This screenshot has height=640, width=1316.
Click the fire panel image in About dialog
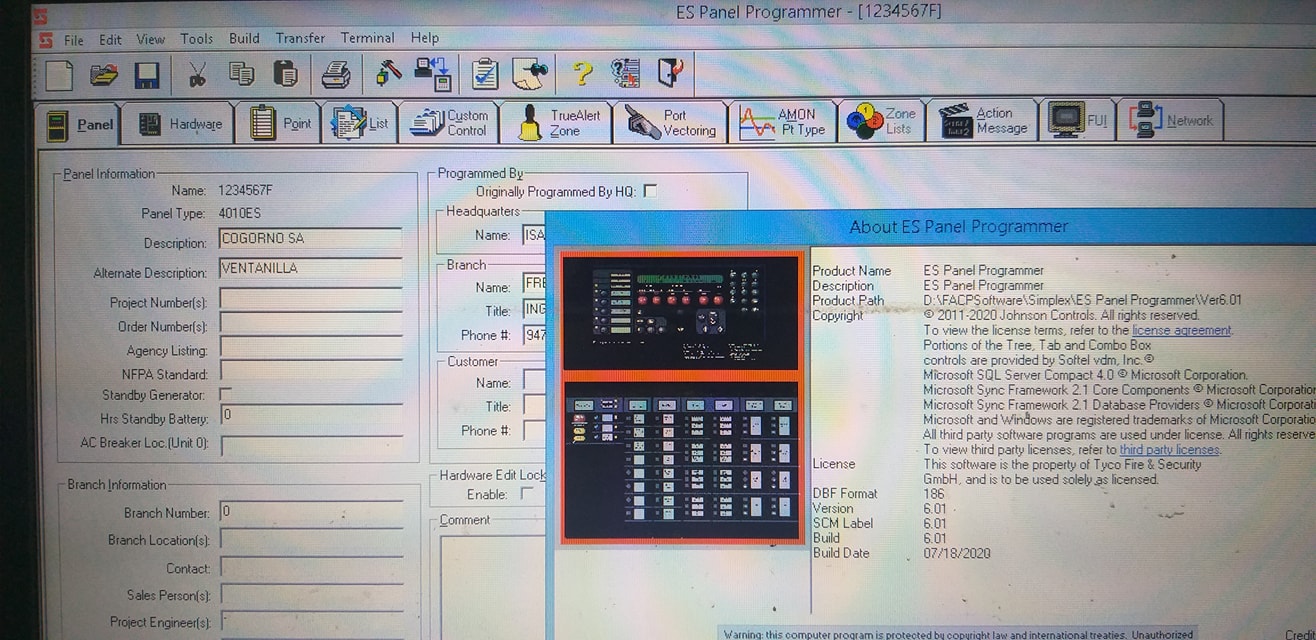(681, 397)
